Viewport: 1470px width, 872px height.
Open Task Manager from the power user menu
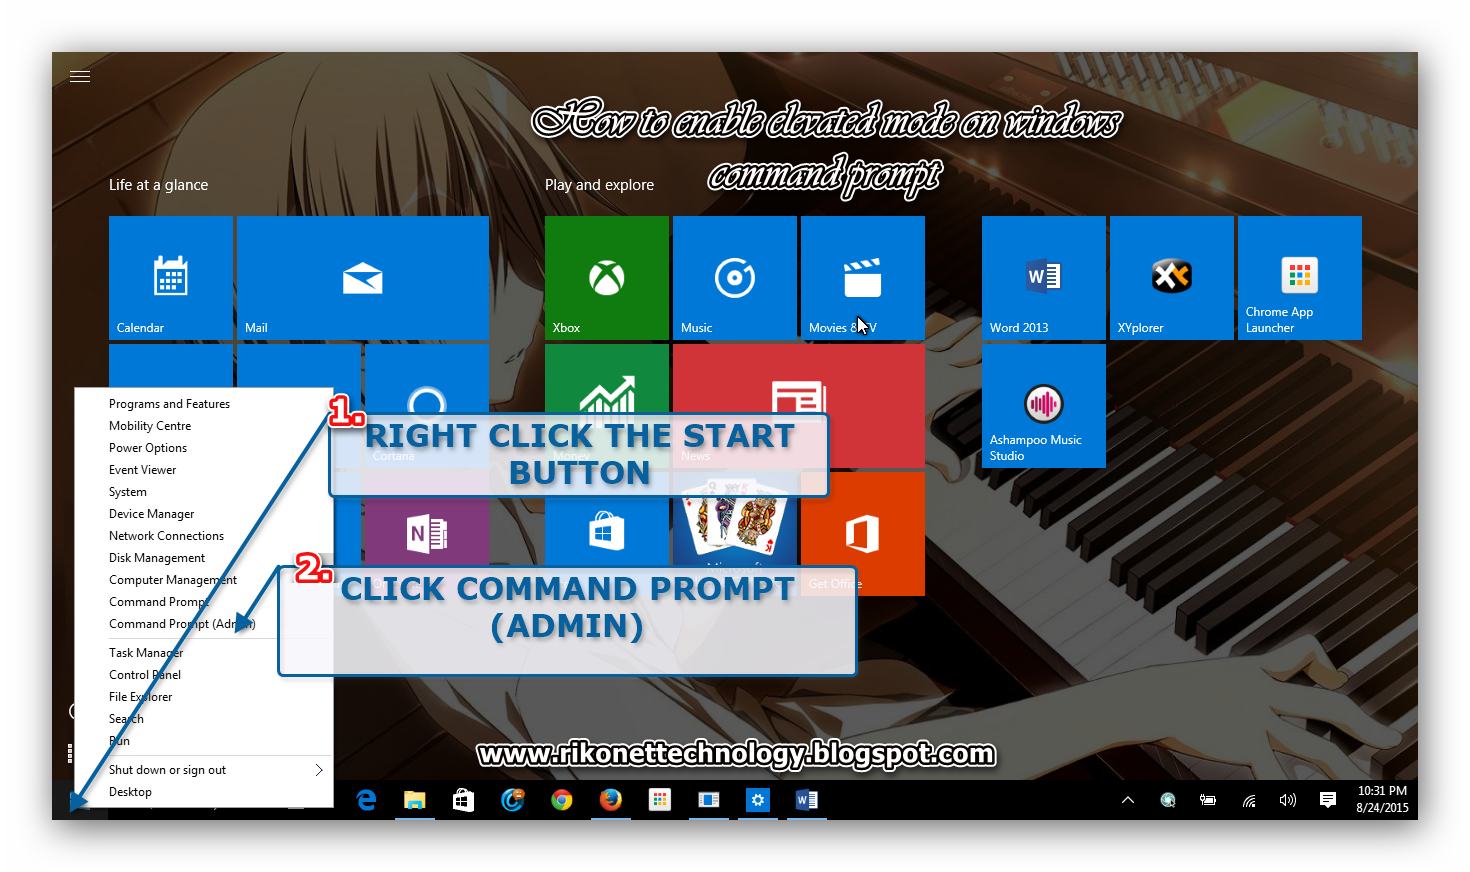pos(145,652)
